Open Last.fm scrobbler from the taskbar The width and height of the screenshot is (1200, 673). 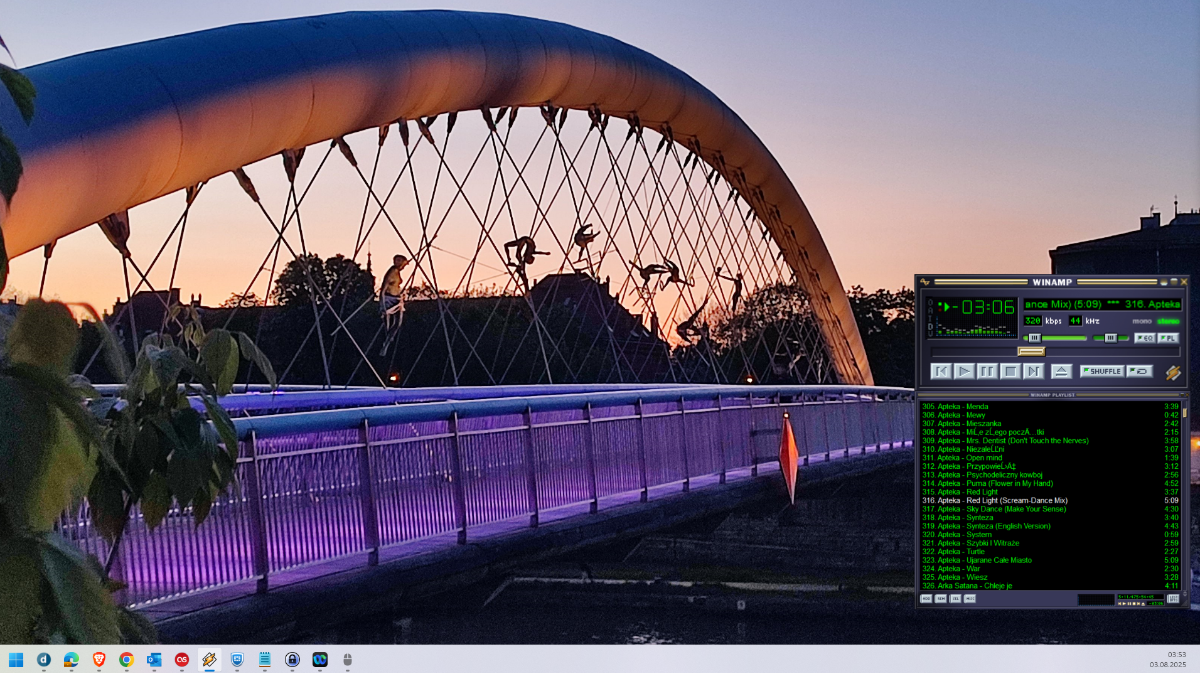coord(182,659)
